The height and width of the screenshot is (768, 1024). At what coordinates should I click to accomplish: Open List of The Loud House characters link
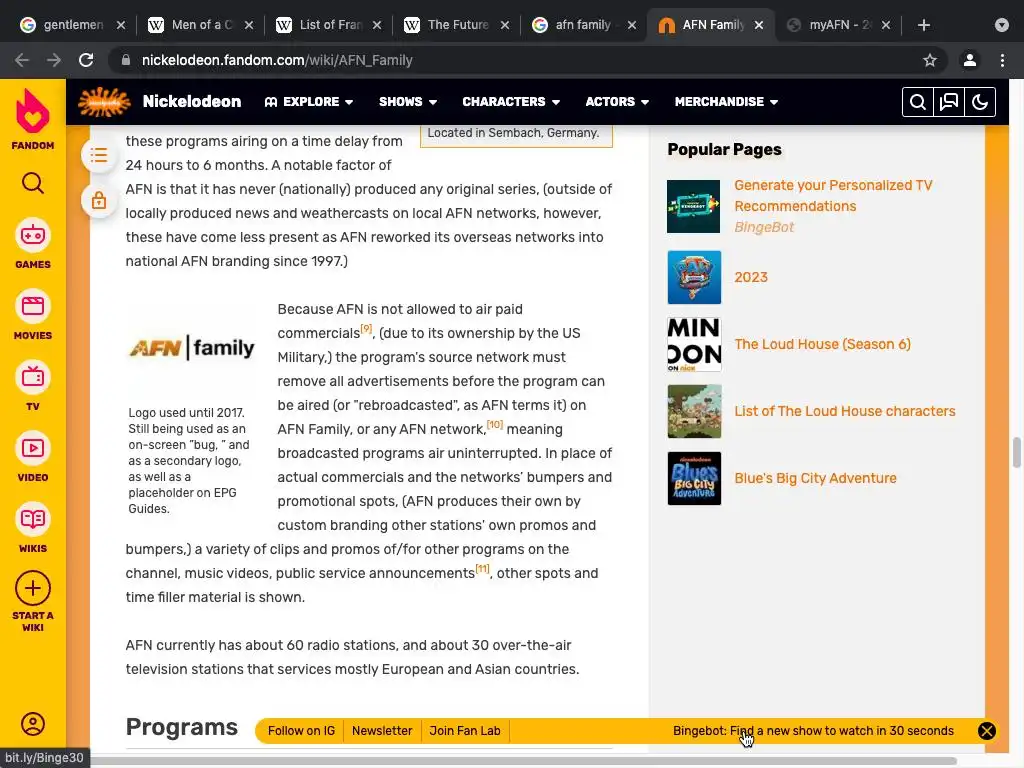pos(844,411)
